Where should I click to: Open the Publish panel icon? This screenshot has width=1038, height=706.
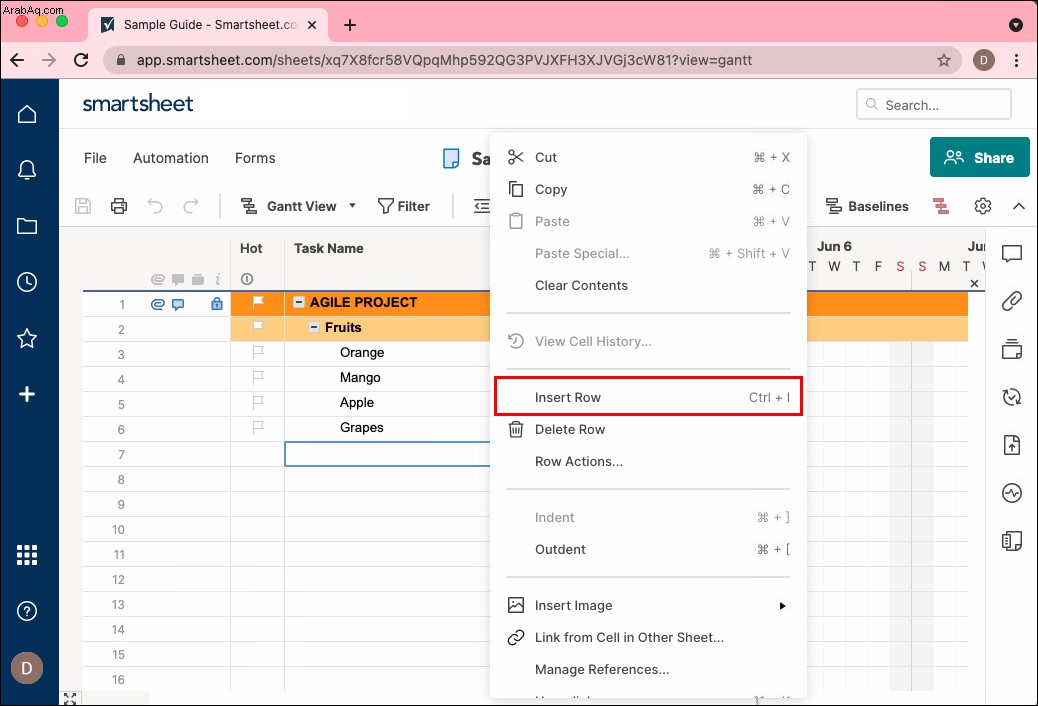coord(1012,444)
